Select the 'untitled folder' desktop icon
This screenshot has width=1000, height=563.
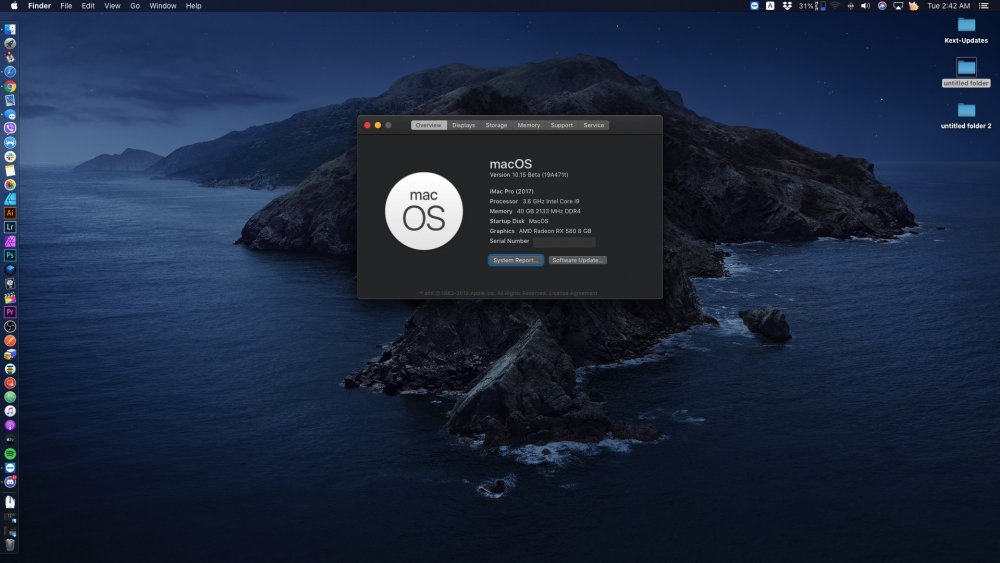click(966, 72)
